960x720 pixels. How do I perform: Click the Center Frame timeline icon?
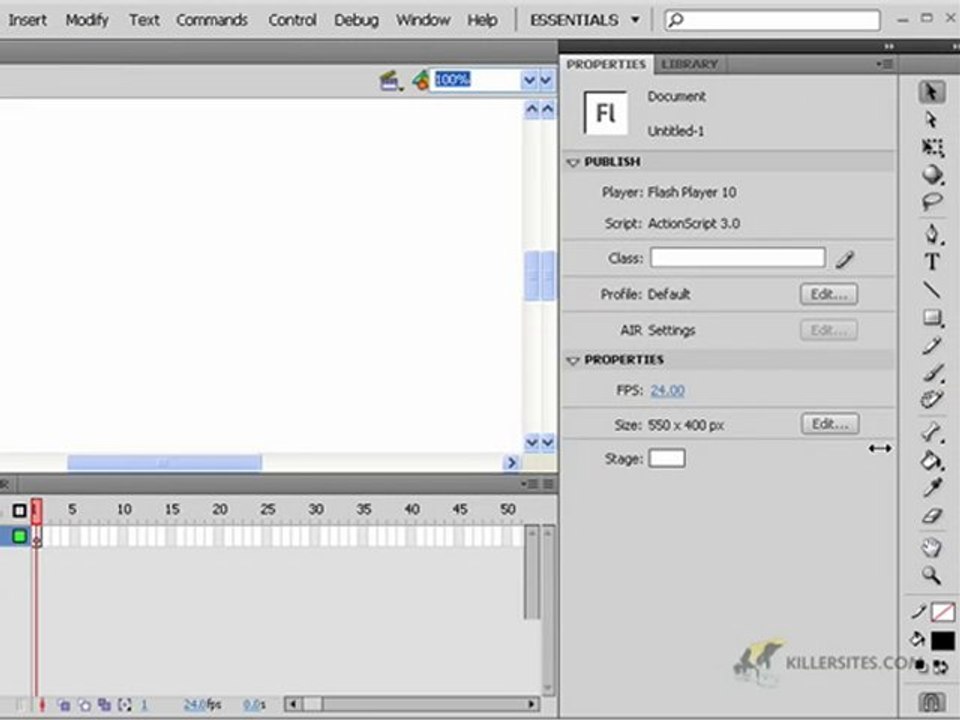click(42, 705)
